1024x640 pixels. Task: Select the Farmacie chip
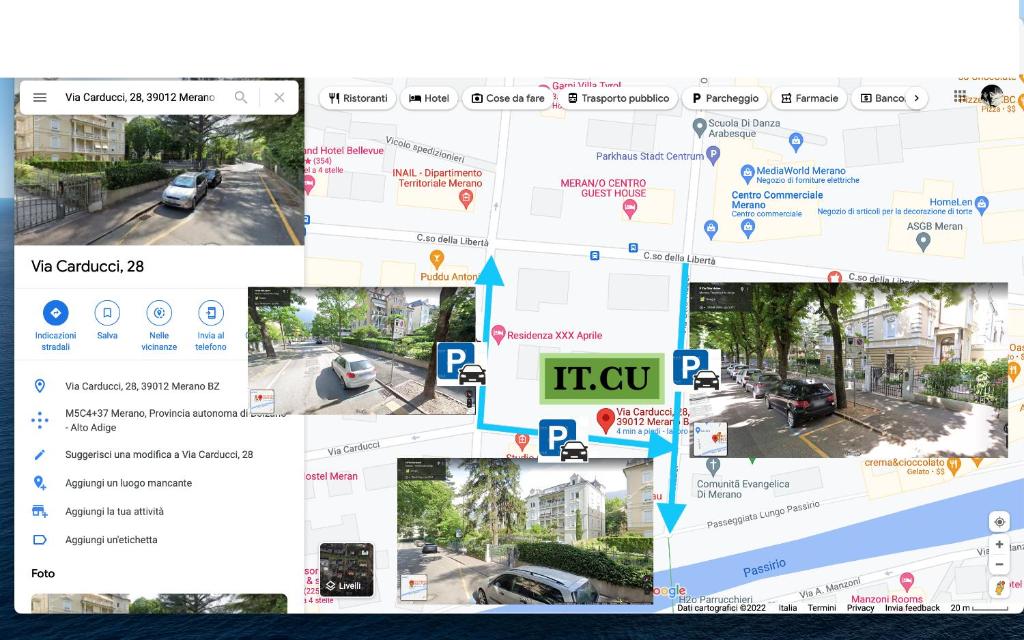(810, 98)
